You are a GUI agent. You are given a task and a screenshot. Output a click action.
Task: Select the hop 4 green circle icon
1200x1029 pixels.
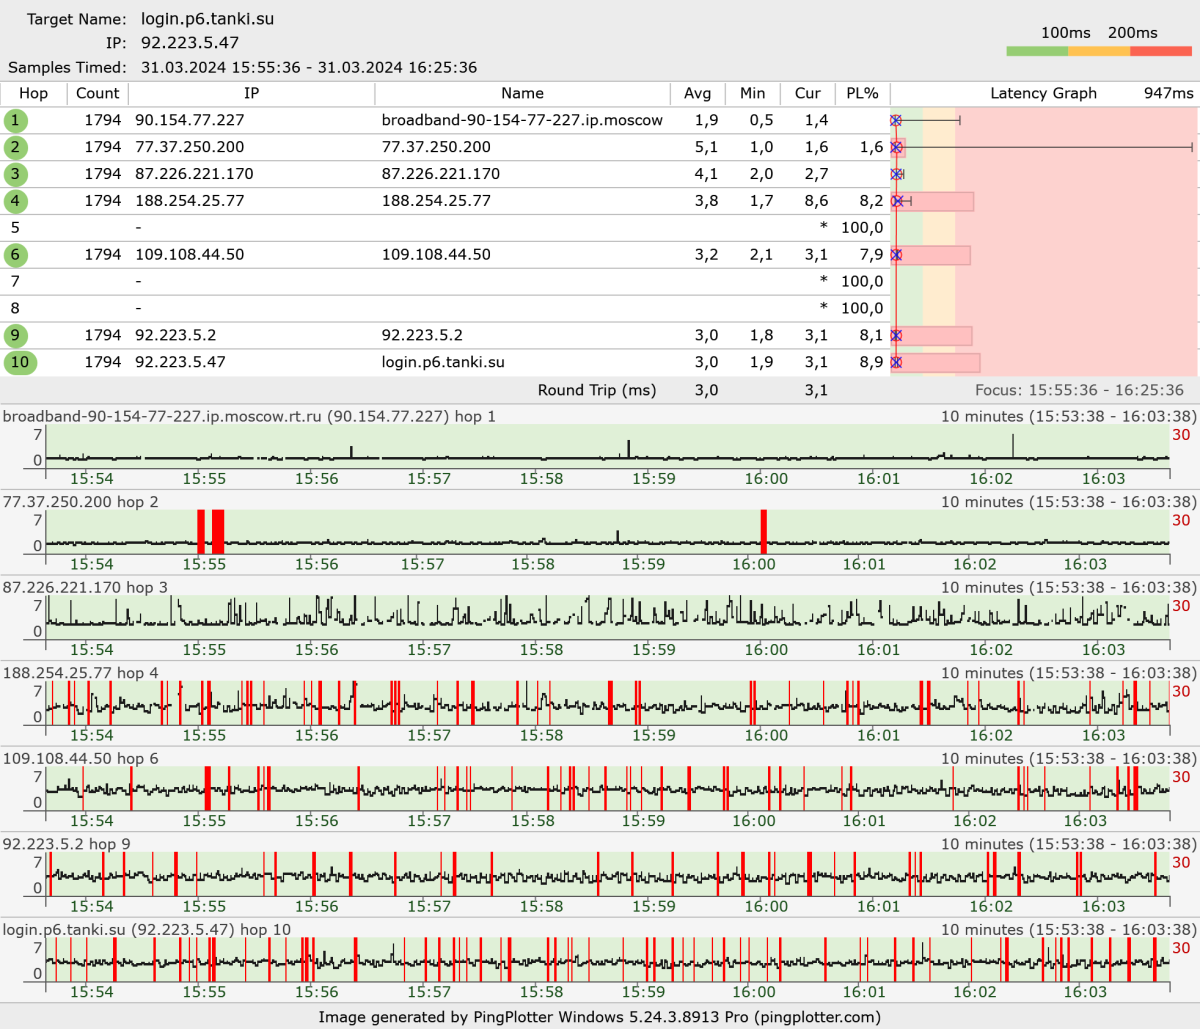[x=15, y=201]
